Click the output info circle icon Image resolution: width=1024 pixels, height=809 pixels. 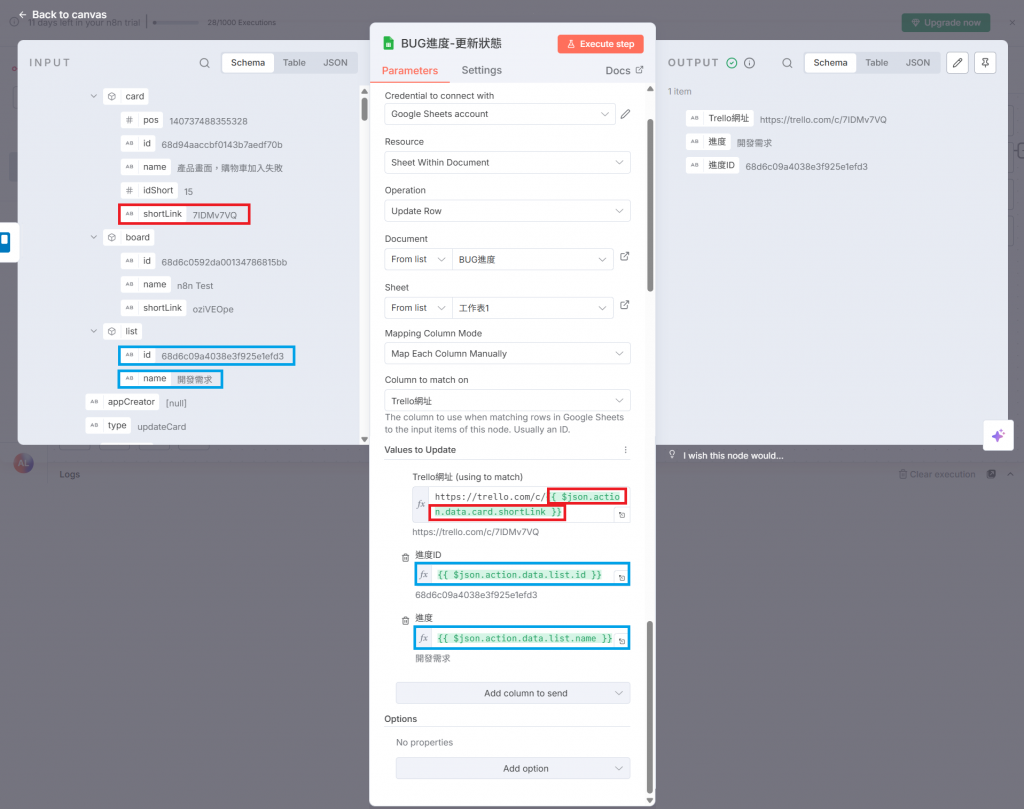750,63
